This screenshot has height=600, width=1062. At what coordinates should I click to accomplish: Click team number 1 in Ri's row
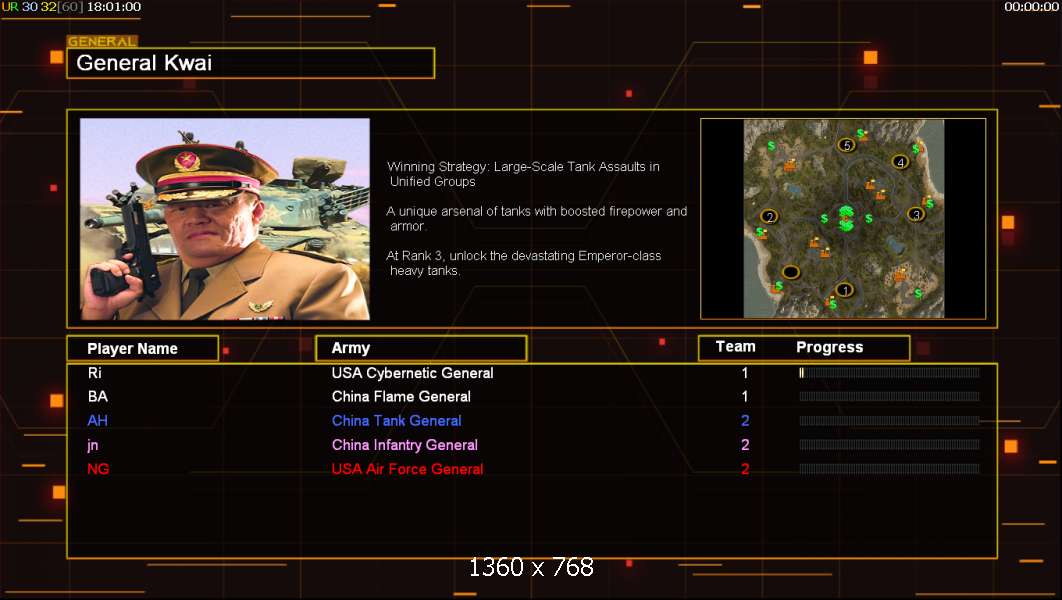(x=745, y=373)
